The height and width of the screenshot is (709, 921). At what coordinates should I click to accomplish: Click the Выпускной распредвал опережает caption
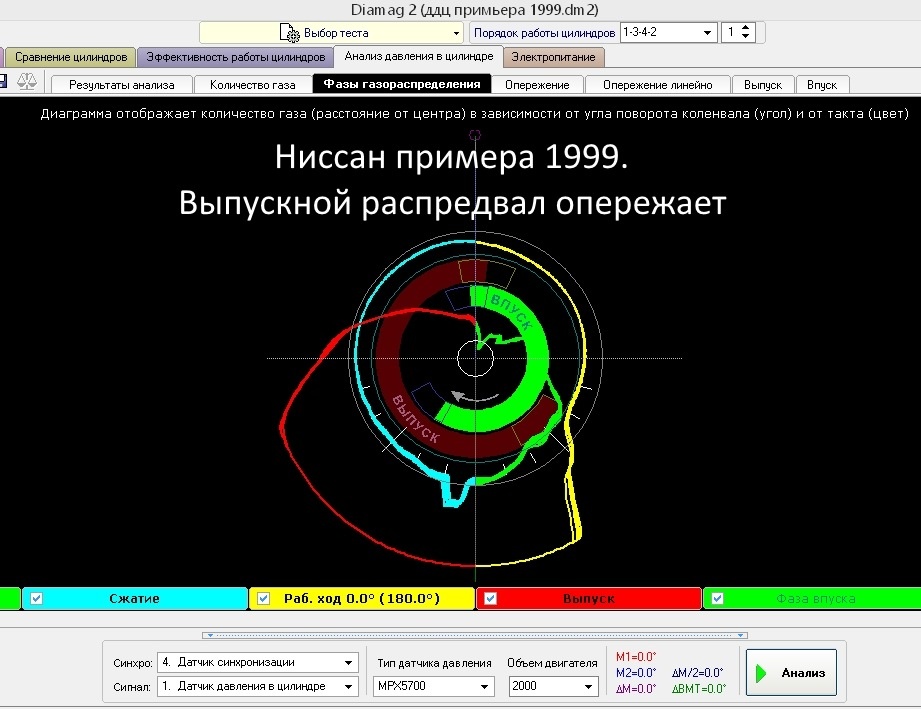[452, 203]
